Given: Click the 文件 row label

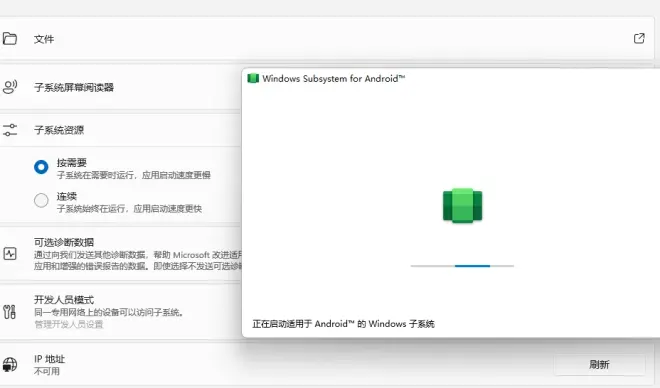Looking at the screenshot, I should (44, 39).
